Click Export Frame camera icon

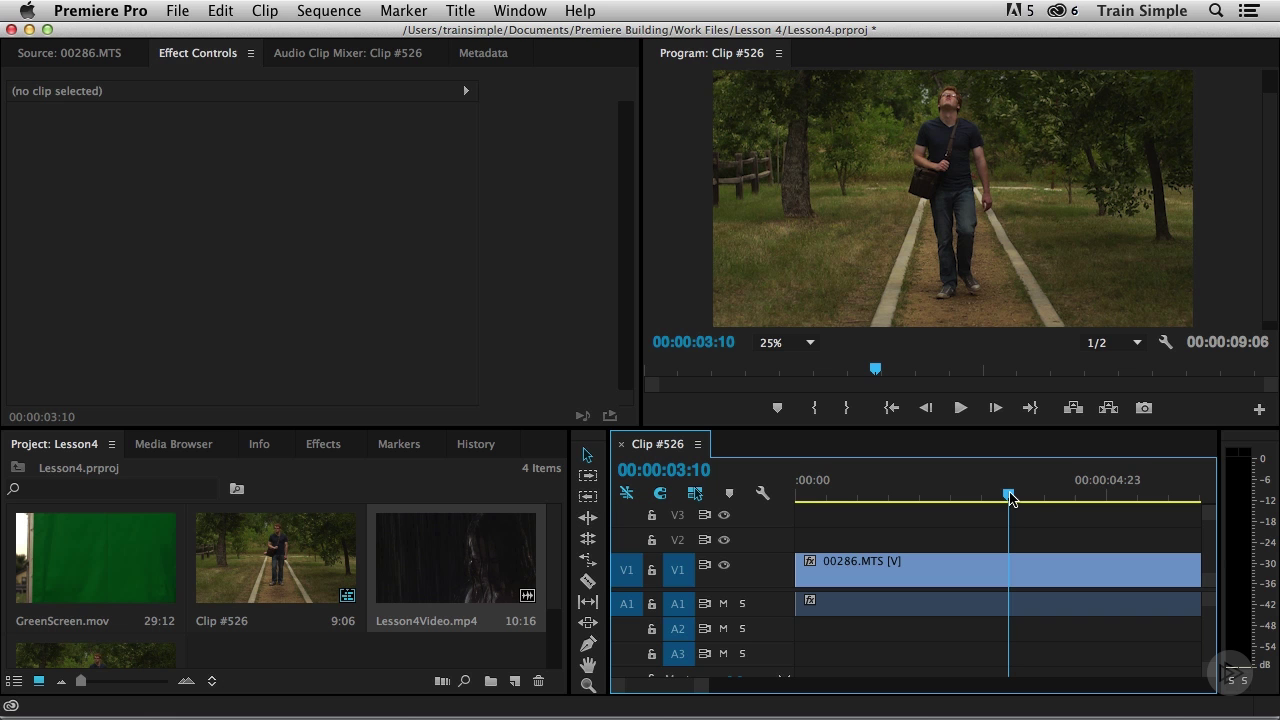(1144, 408)
